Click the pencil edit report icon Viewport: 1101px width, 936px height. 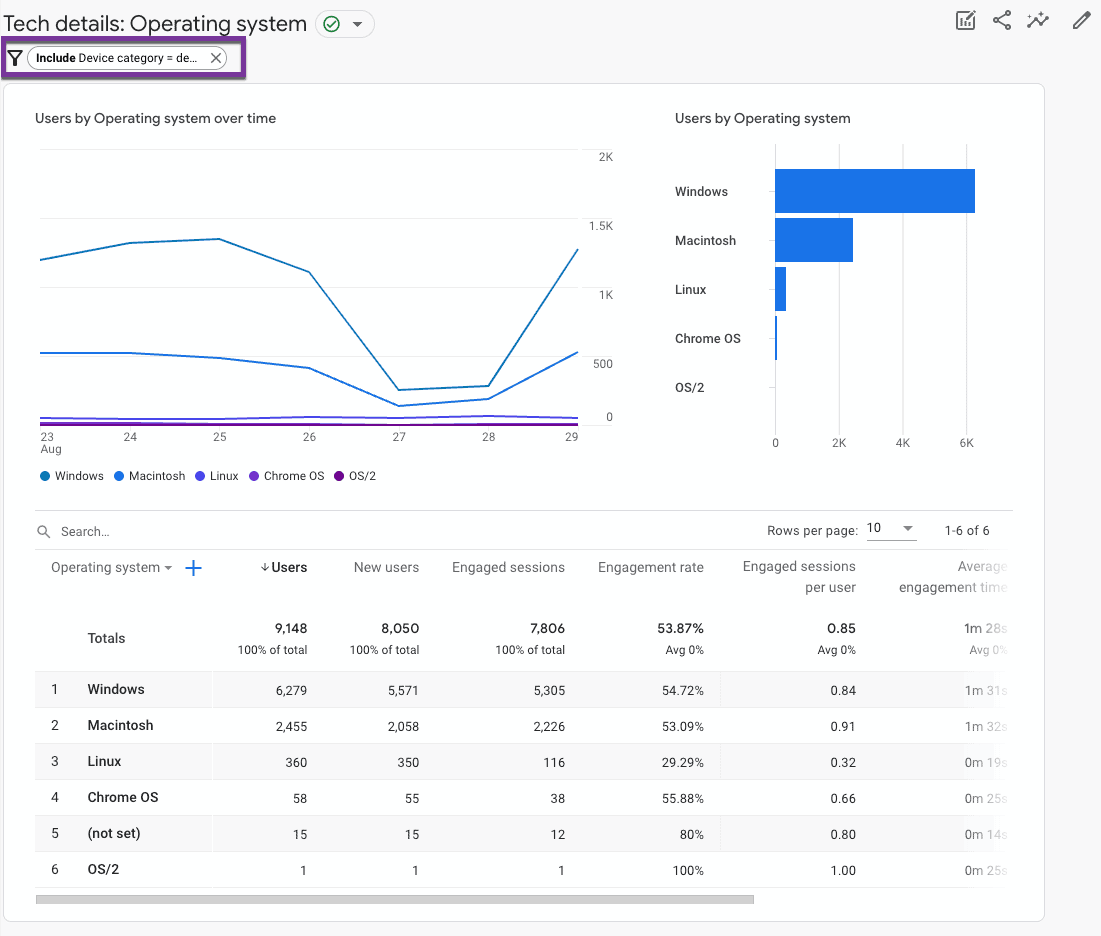click(x=1081, y=20)
